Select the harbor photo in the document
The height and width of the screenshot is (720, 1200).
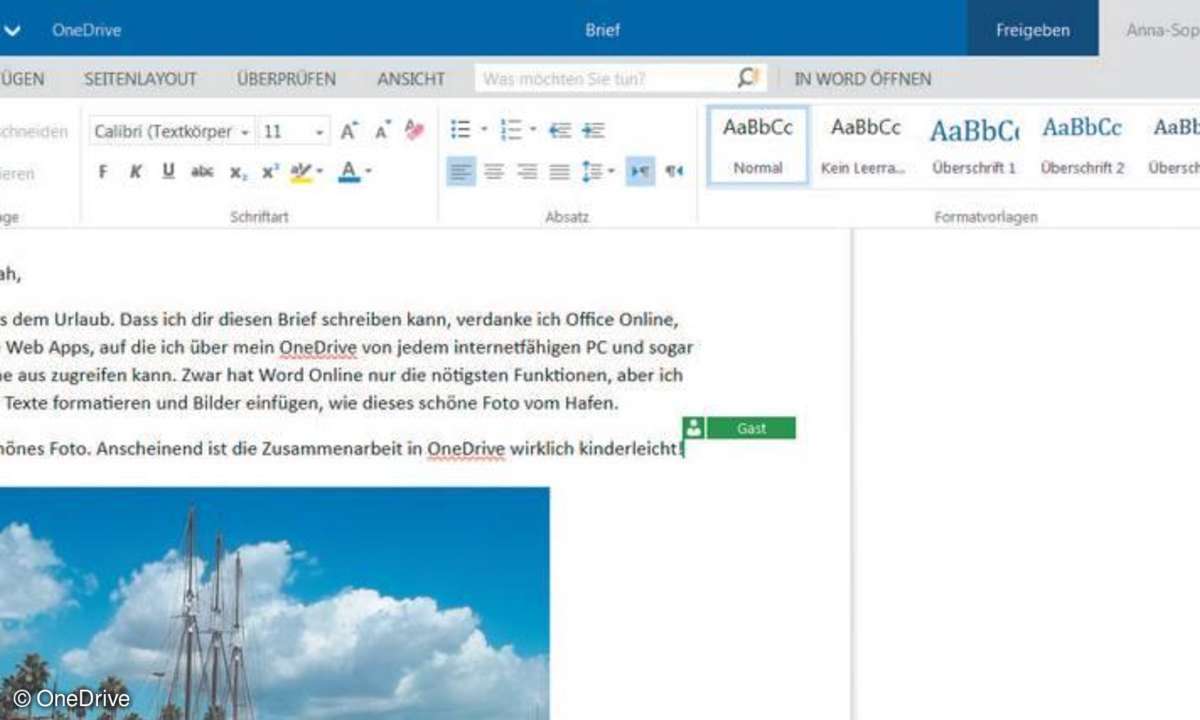(274, 604)
